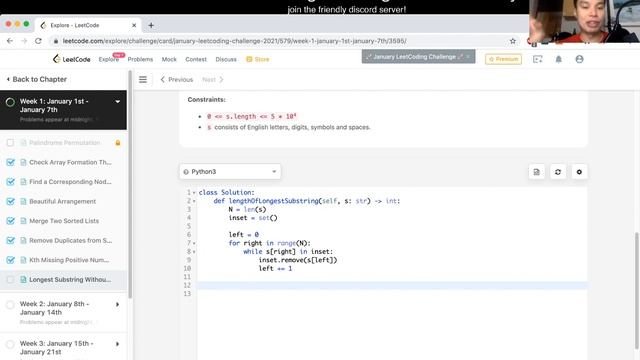Toggle checkbox for Palindrome Permutation
The width and height of the screenshot is (640, 360).
click(11, 143)
